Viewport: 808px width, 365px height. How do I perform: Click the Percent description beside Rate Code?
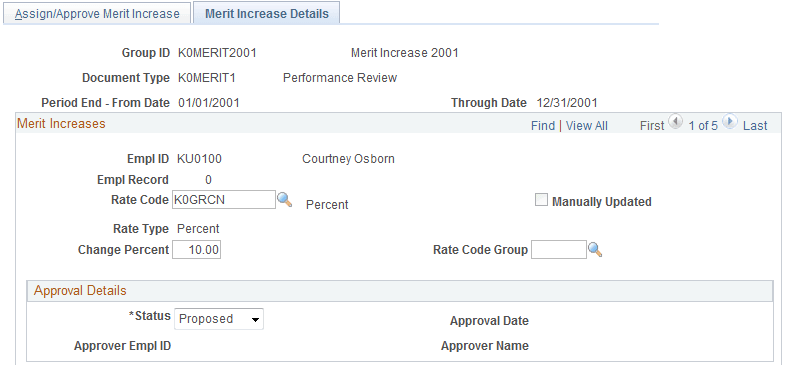pyautogui.click(x=327, y=205)
